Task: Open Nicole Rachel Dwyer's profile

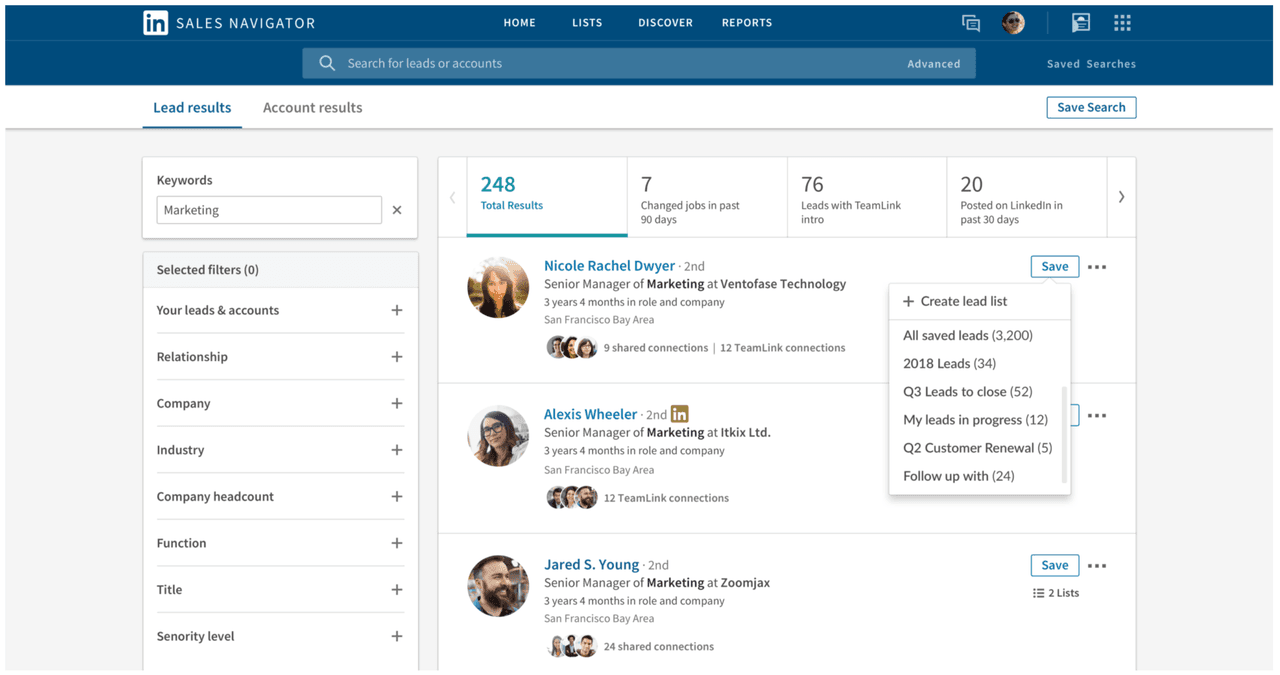Action: (609, 265)
